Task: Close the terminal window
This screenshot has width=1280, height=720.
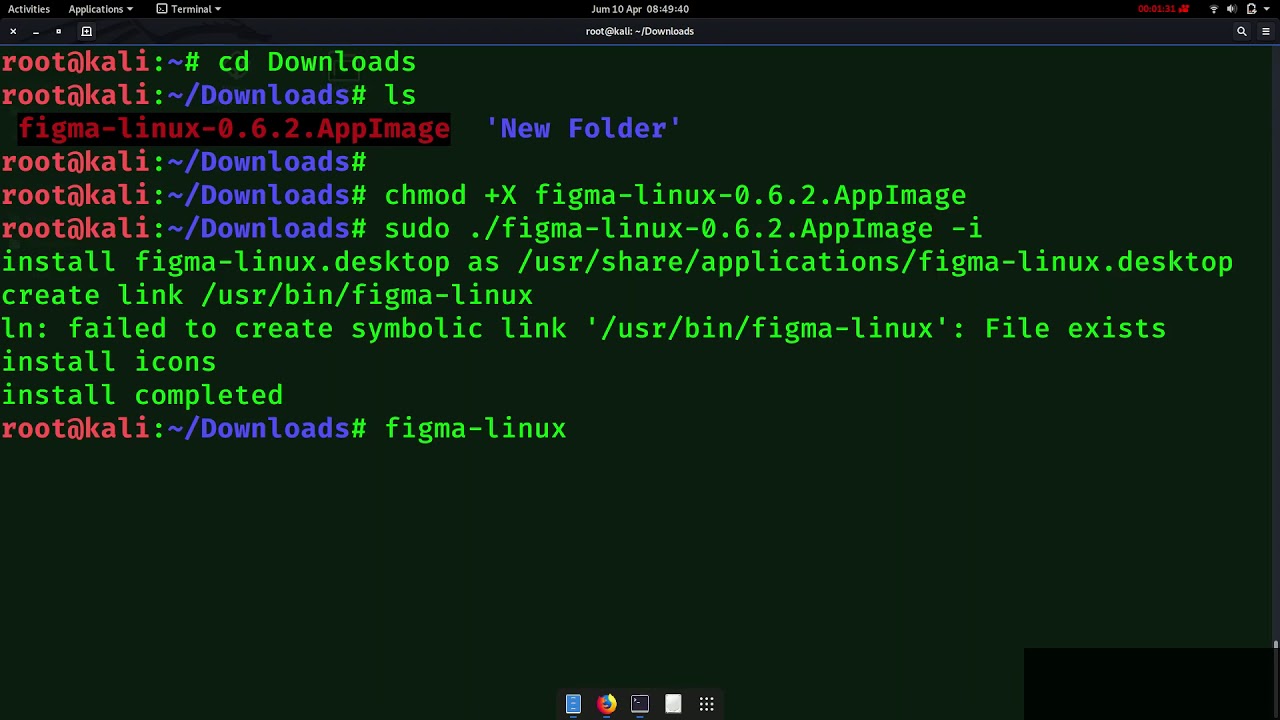Action: click(13, 31)
